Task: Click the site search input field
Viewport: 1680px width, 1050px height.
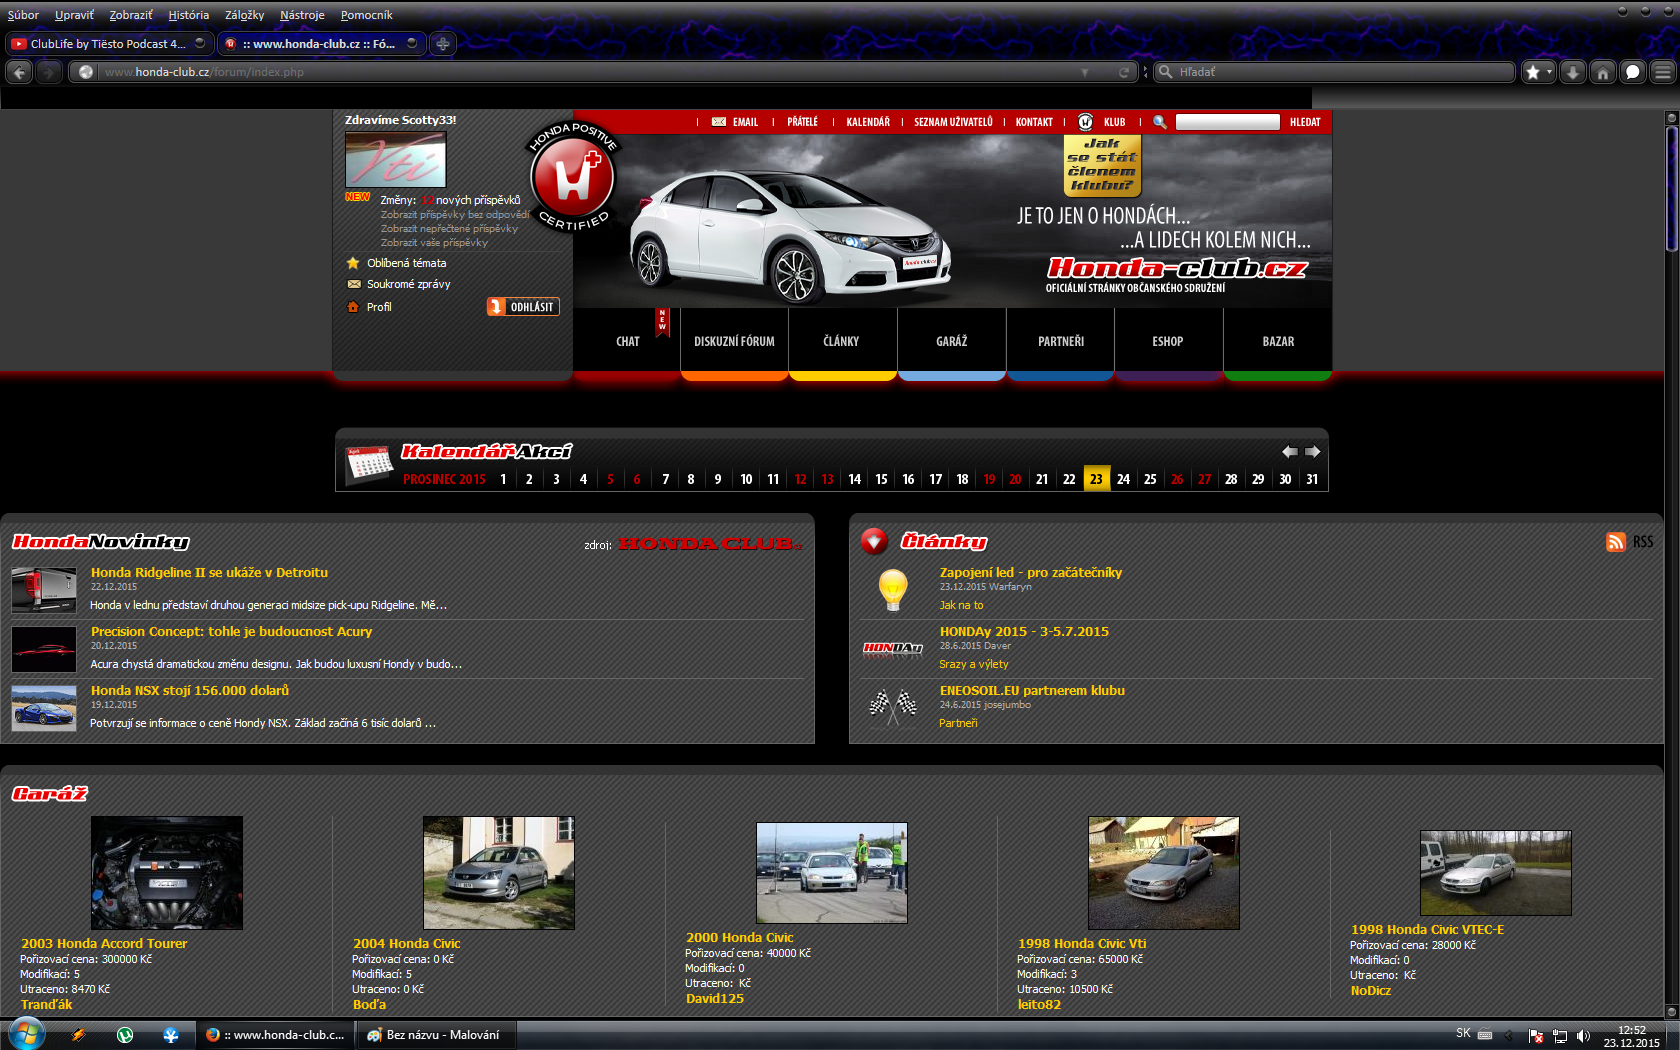Action: [1227, 122]
